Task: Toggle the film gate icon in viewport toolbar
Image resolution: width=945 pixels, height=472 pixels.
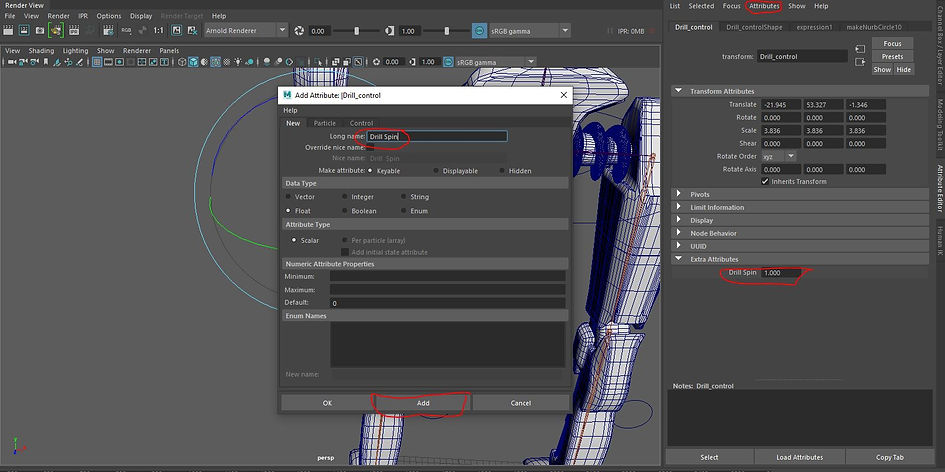Action: coord(108,61)
